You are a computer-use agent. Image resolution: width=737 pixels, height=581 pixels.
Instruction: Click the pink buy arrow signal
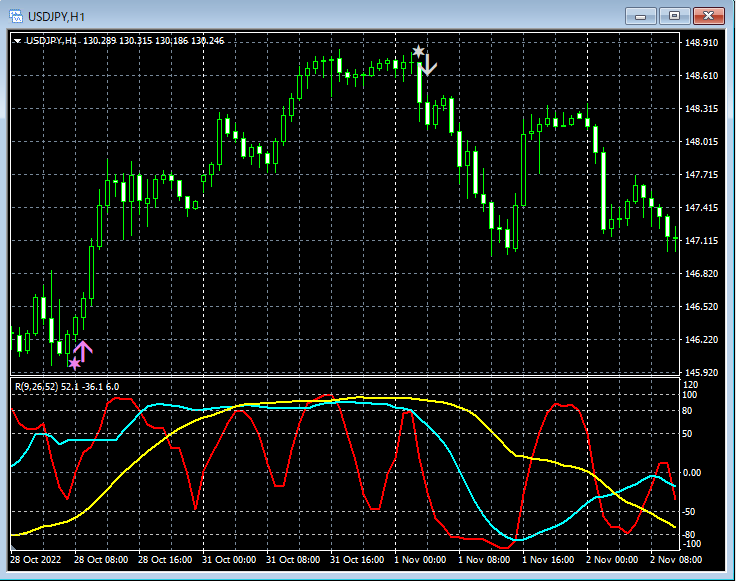pos(83,350)
